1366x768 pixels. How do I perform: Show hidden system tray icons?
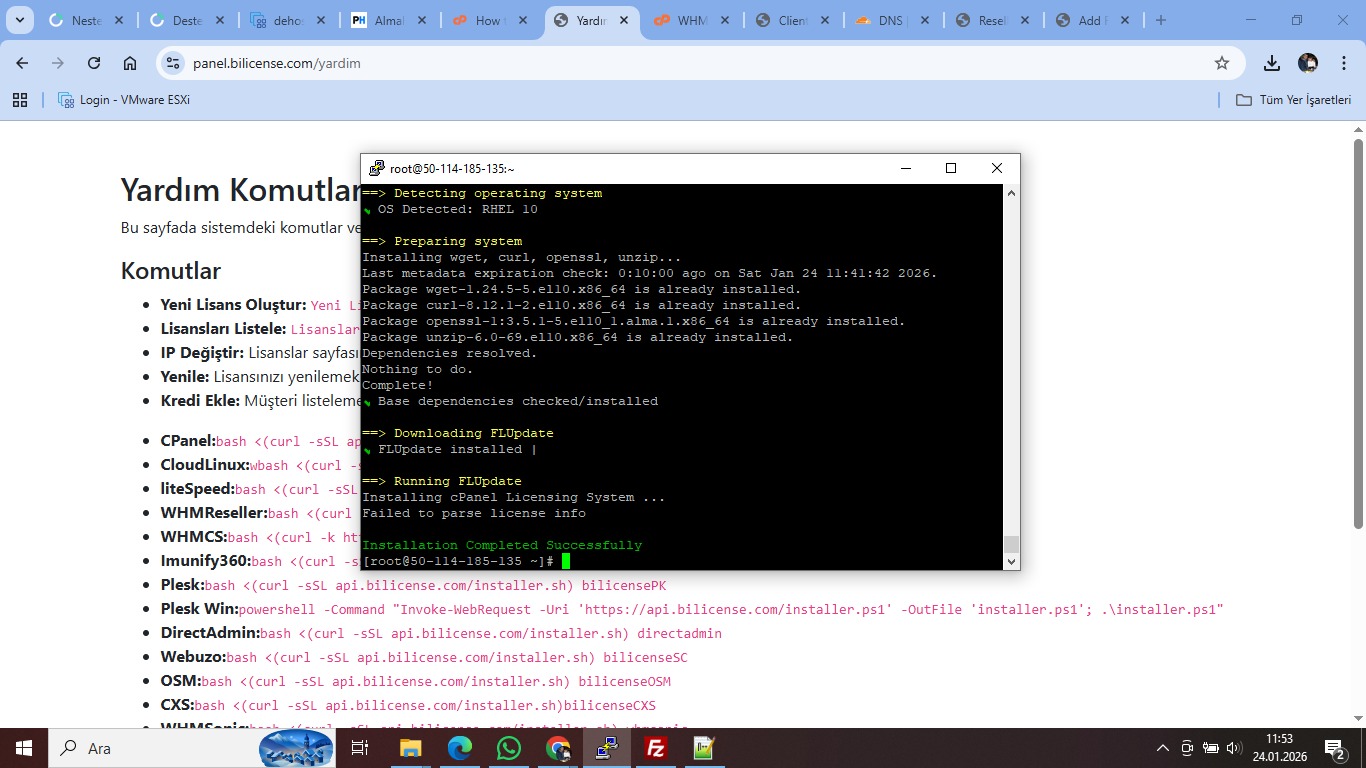1163,748
